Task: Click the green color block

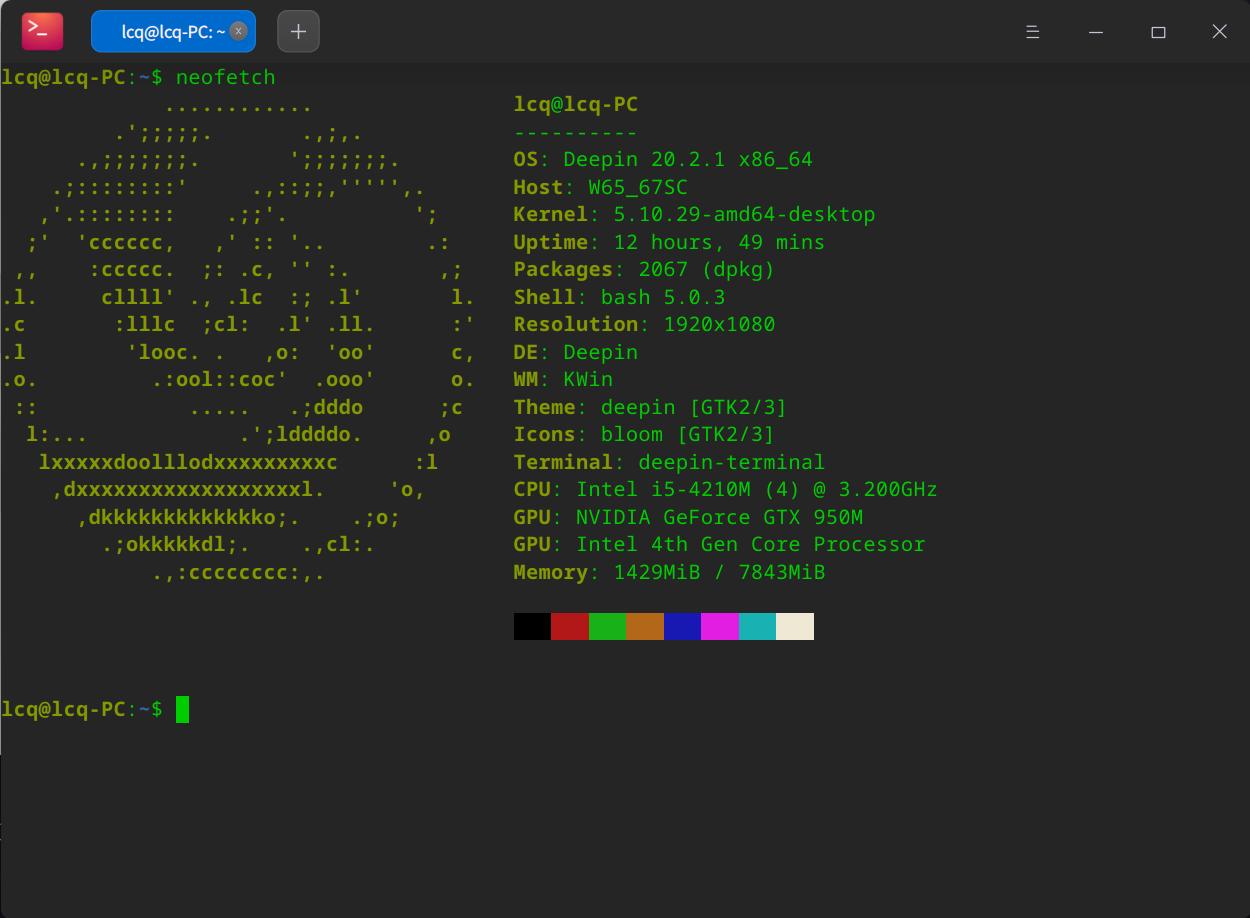Action: (607, 626)
